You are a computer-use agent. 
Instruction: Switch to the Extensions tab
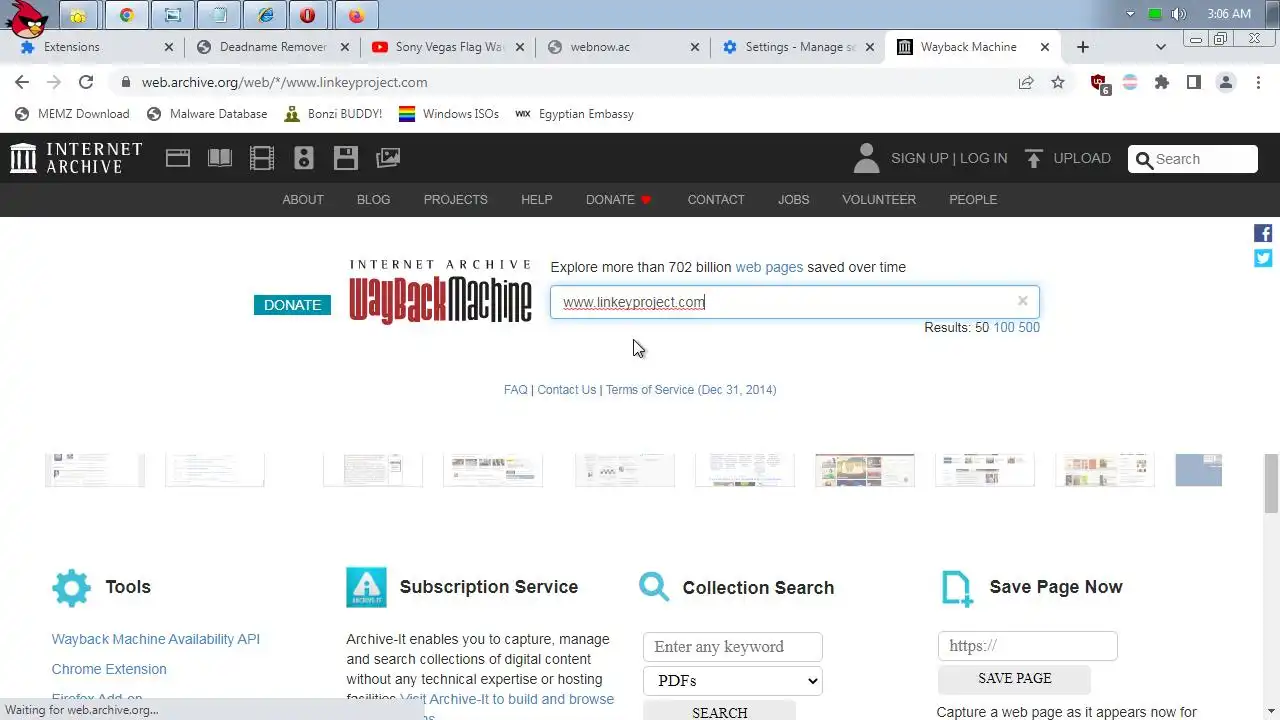(x=97, y=47)
